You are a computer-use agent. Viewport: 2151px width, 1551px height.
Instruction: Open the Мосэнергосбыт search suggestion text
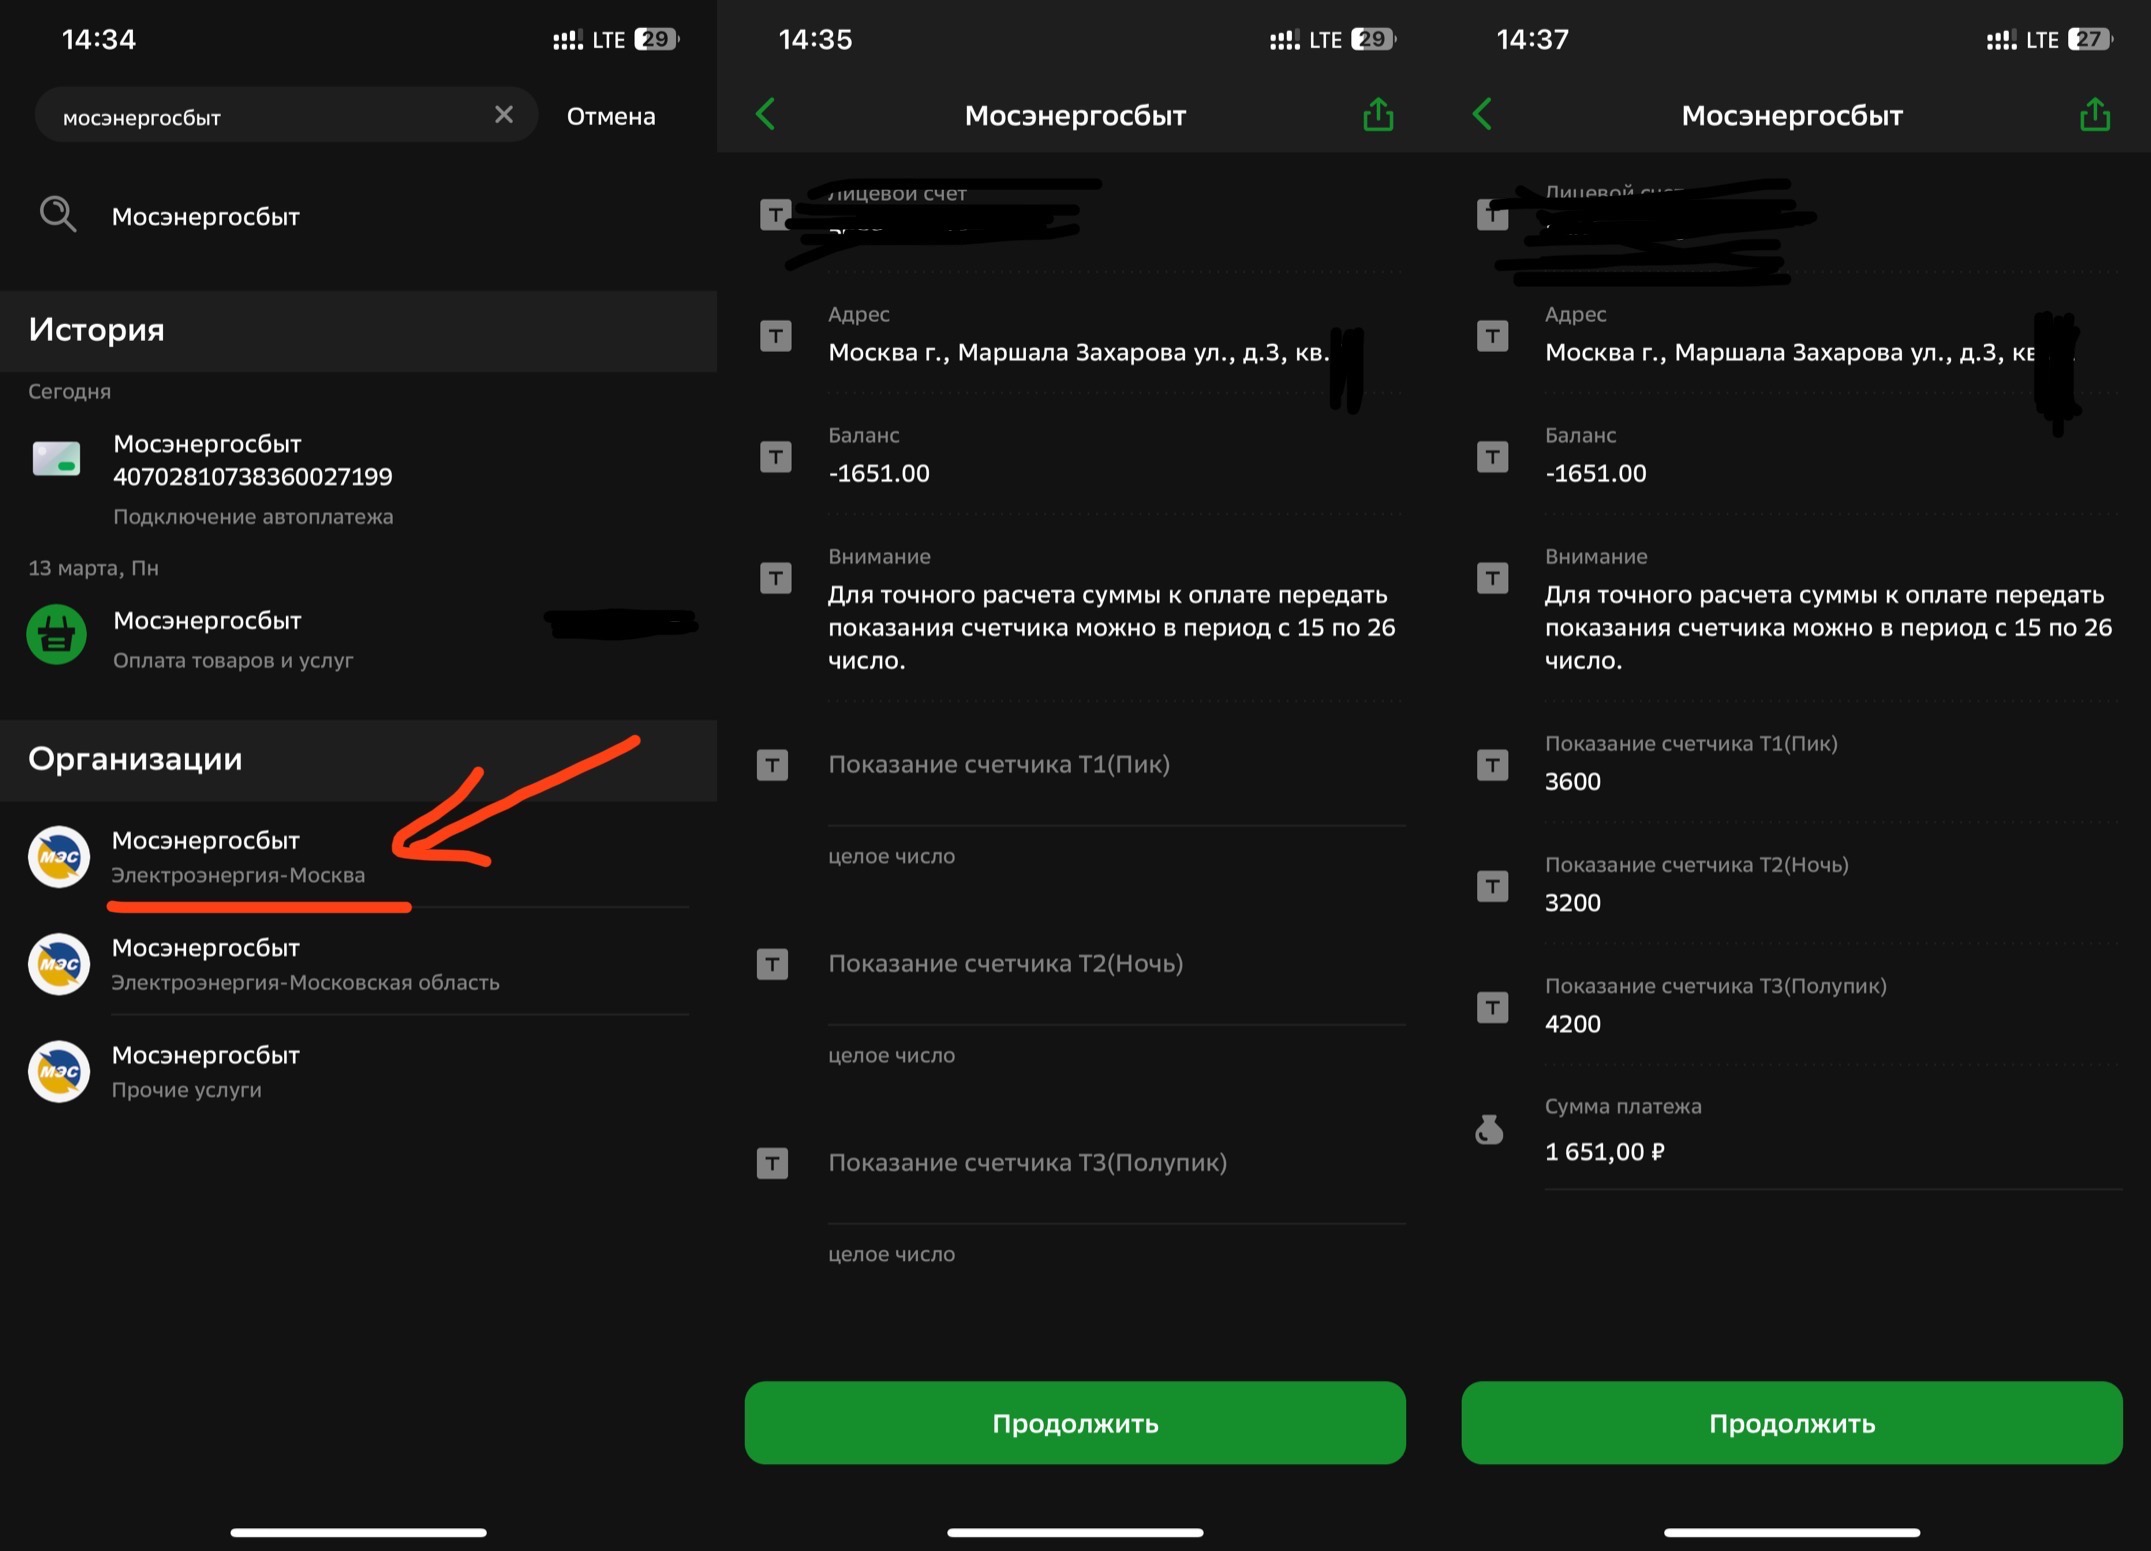tap(205, 216)
